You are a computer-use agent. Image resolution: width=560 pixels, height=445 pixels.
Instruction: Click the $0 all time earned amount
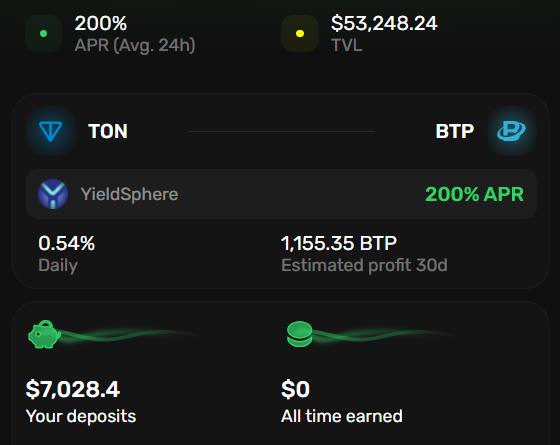[295, 389]
